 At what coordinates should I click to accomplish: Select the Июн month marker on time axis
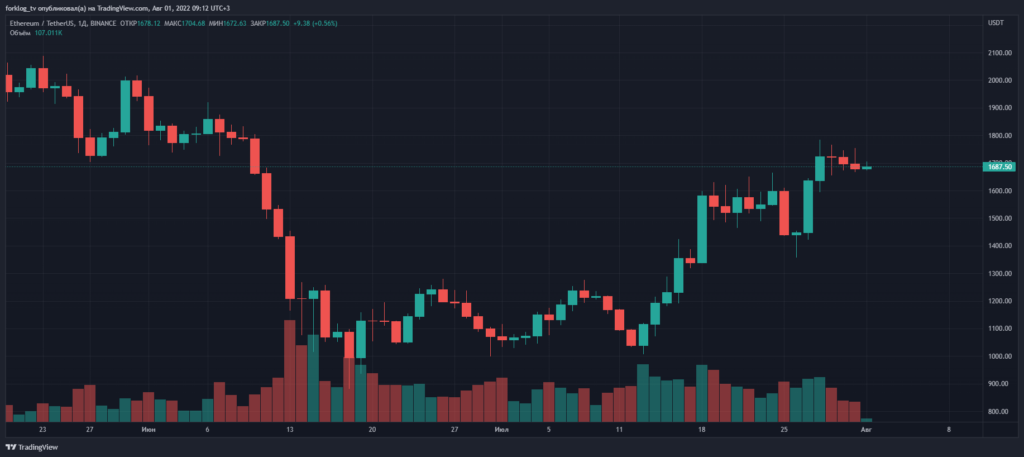point(148,429)
